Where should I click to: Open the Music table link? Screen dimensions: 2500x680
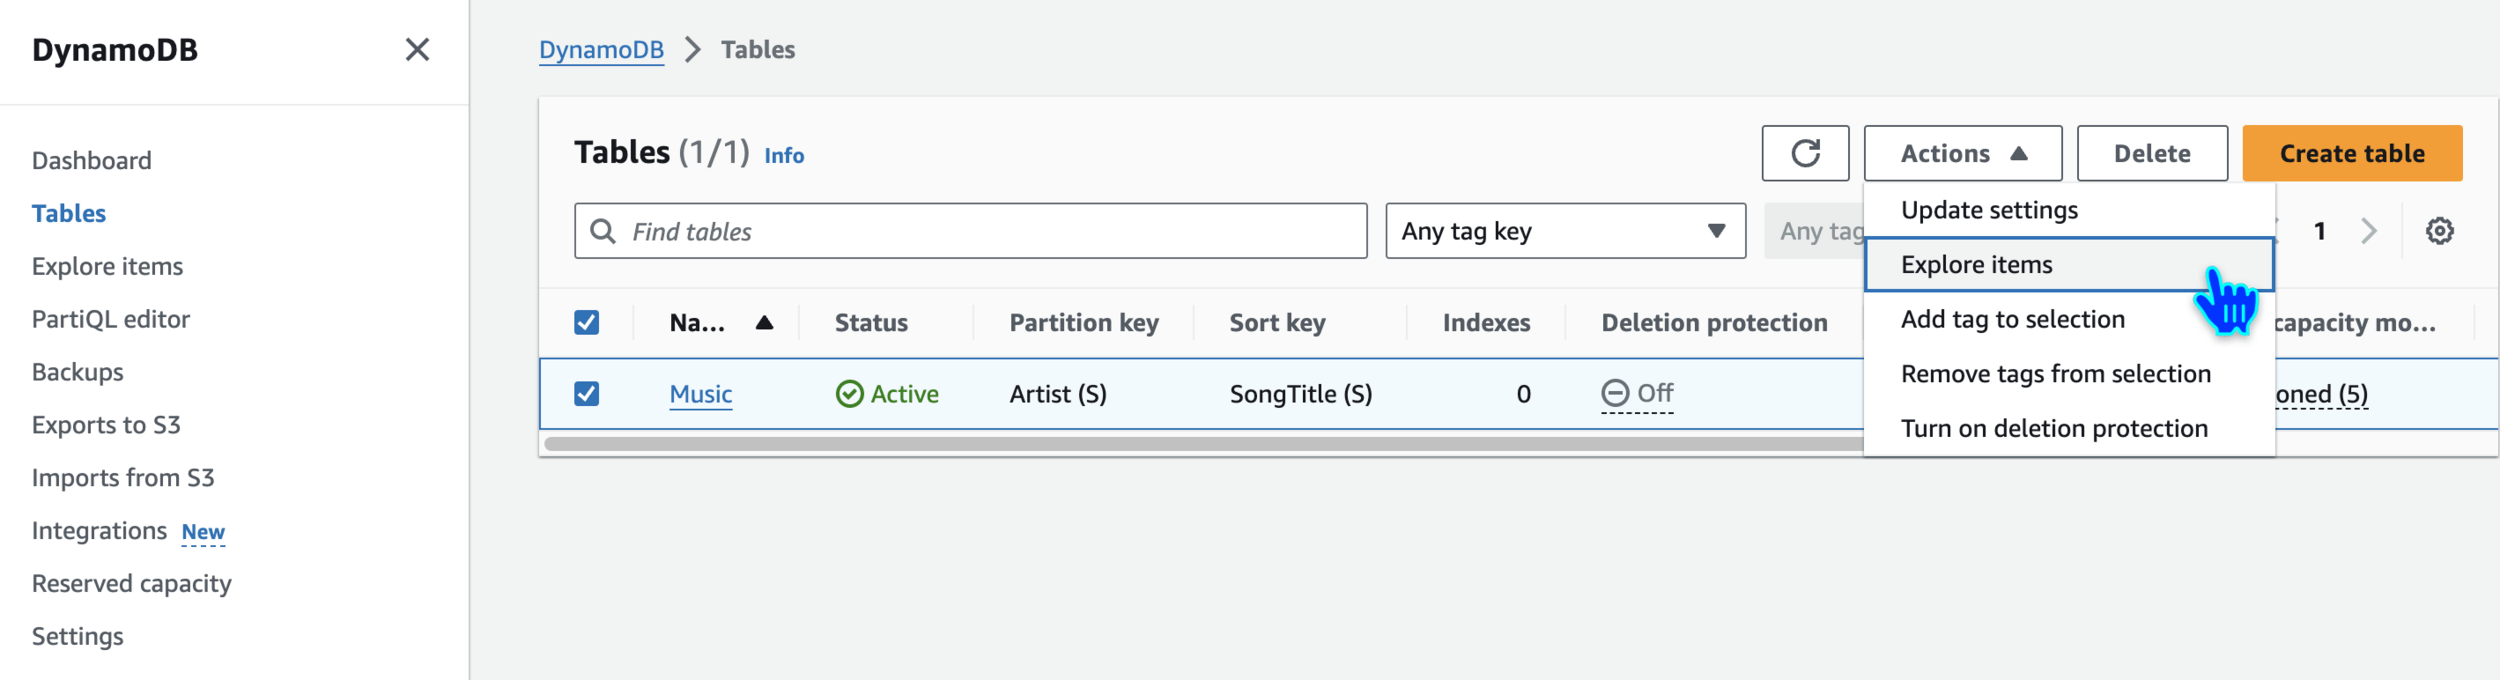pyautogui.click(x=701, y=394)
